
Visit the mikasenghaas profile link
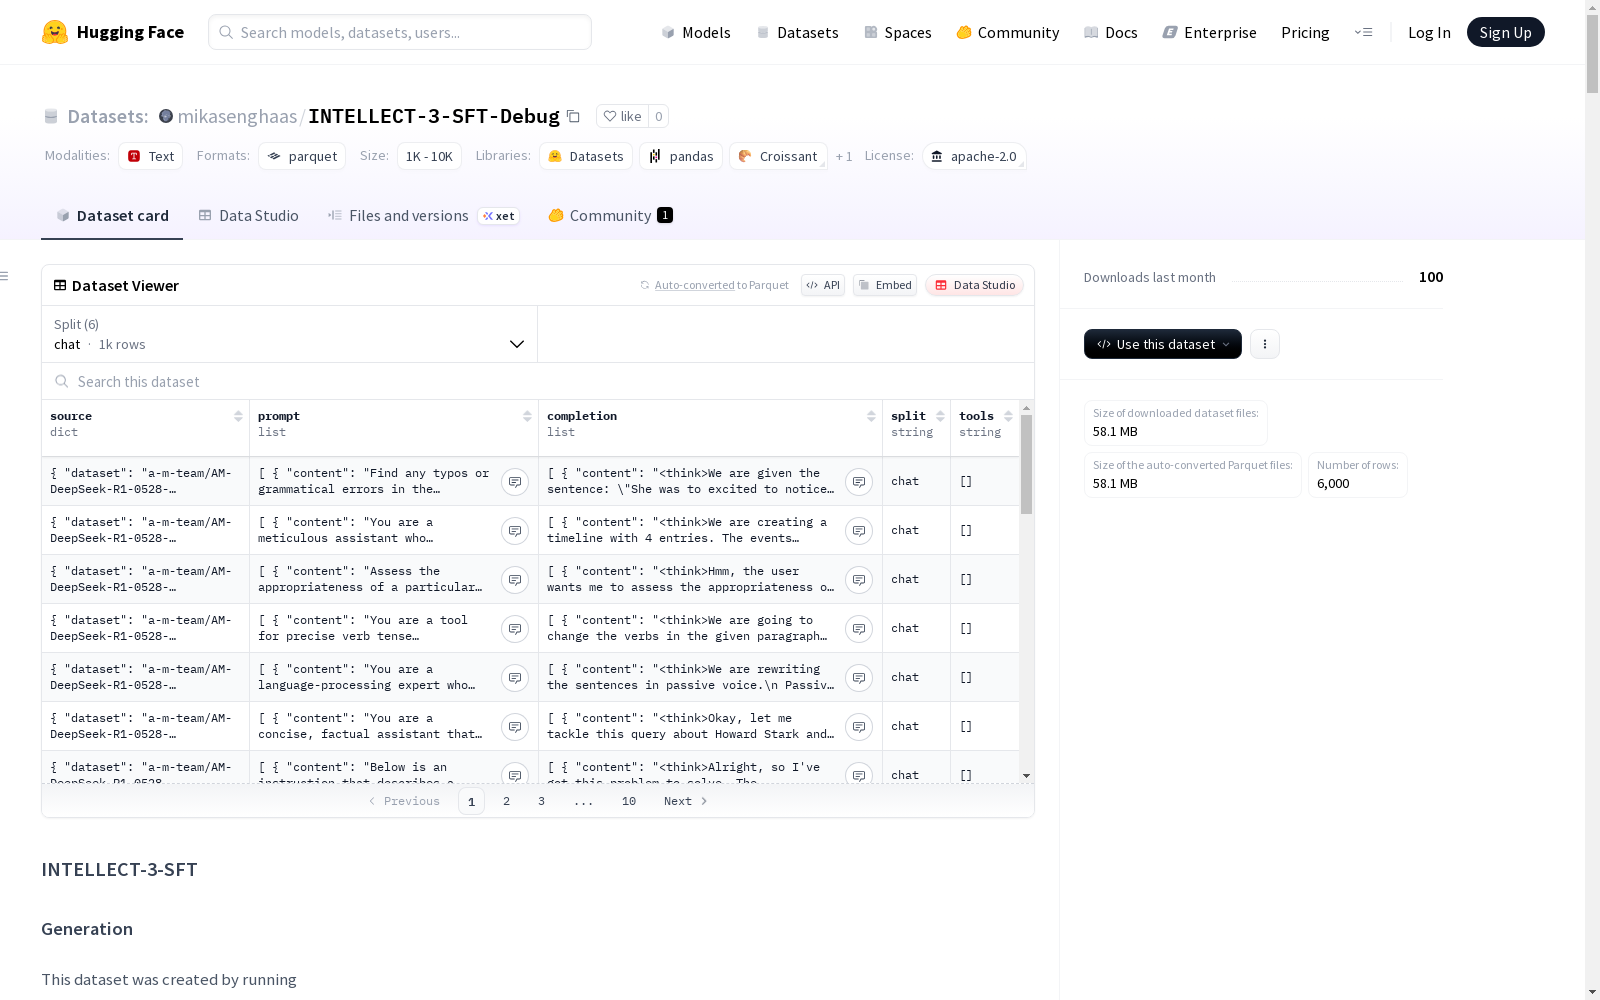237,116
